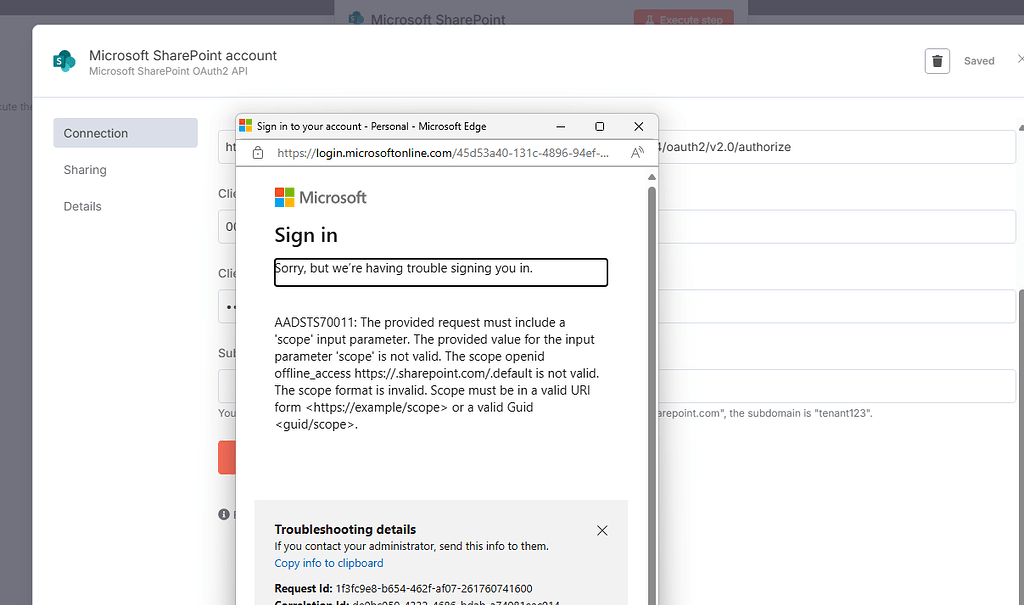Click the SharePoint logo in the dialog header
The width and height of the screenshot is (1024, 605).
[x=64, y=61]
